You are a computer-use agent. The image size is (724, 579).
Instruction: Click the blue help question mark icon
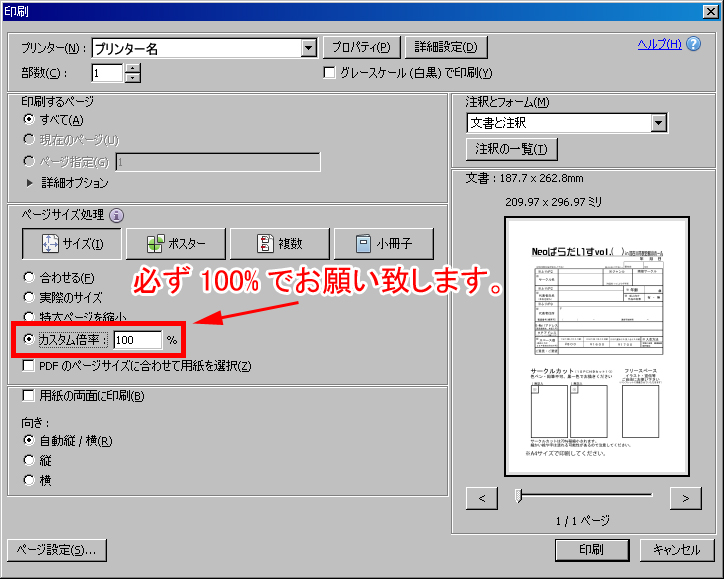(694, 45)
